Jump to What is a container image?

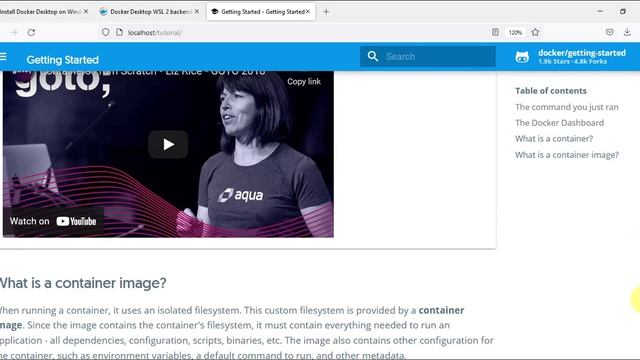(x=567, y=155)
